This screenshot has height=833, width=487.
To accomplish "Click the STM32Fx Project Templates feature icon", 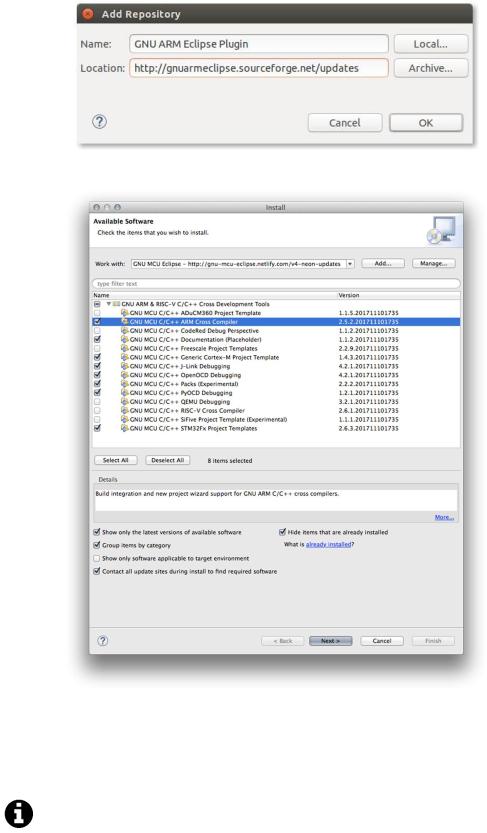I will 125,428.
